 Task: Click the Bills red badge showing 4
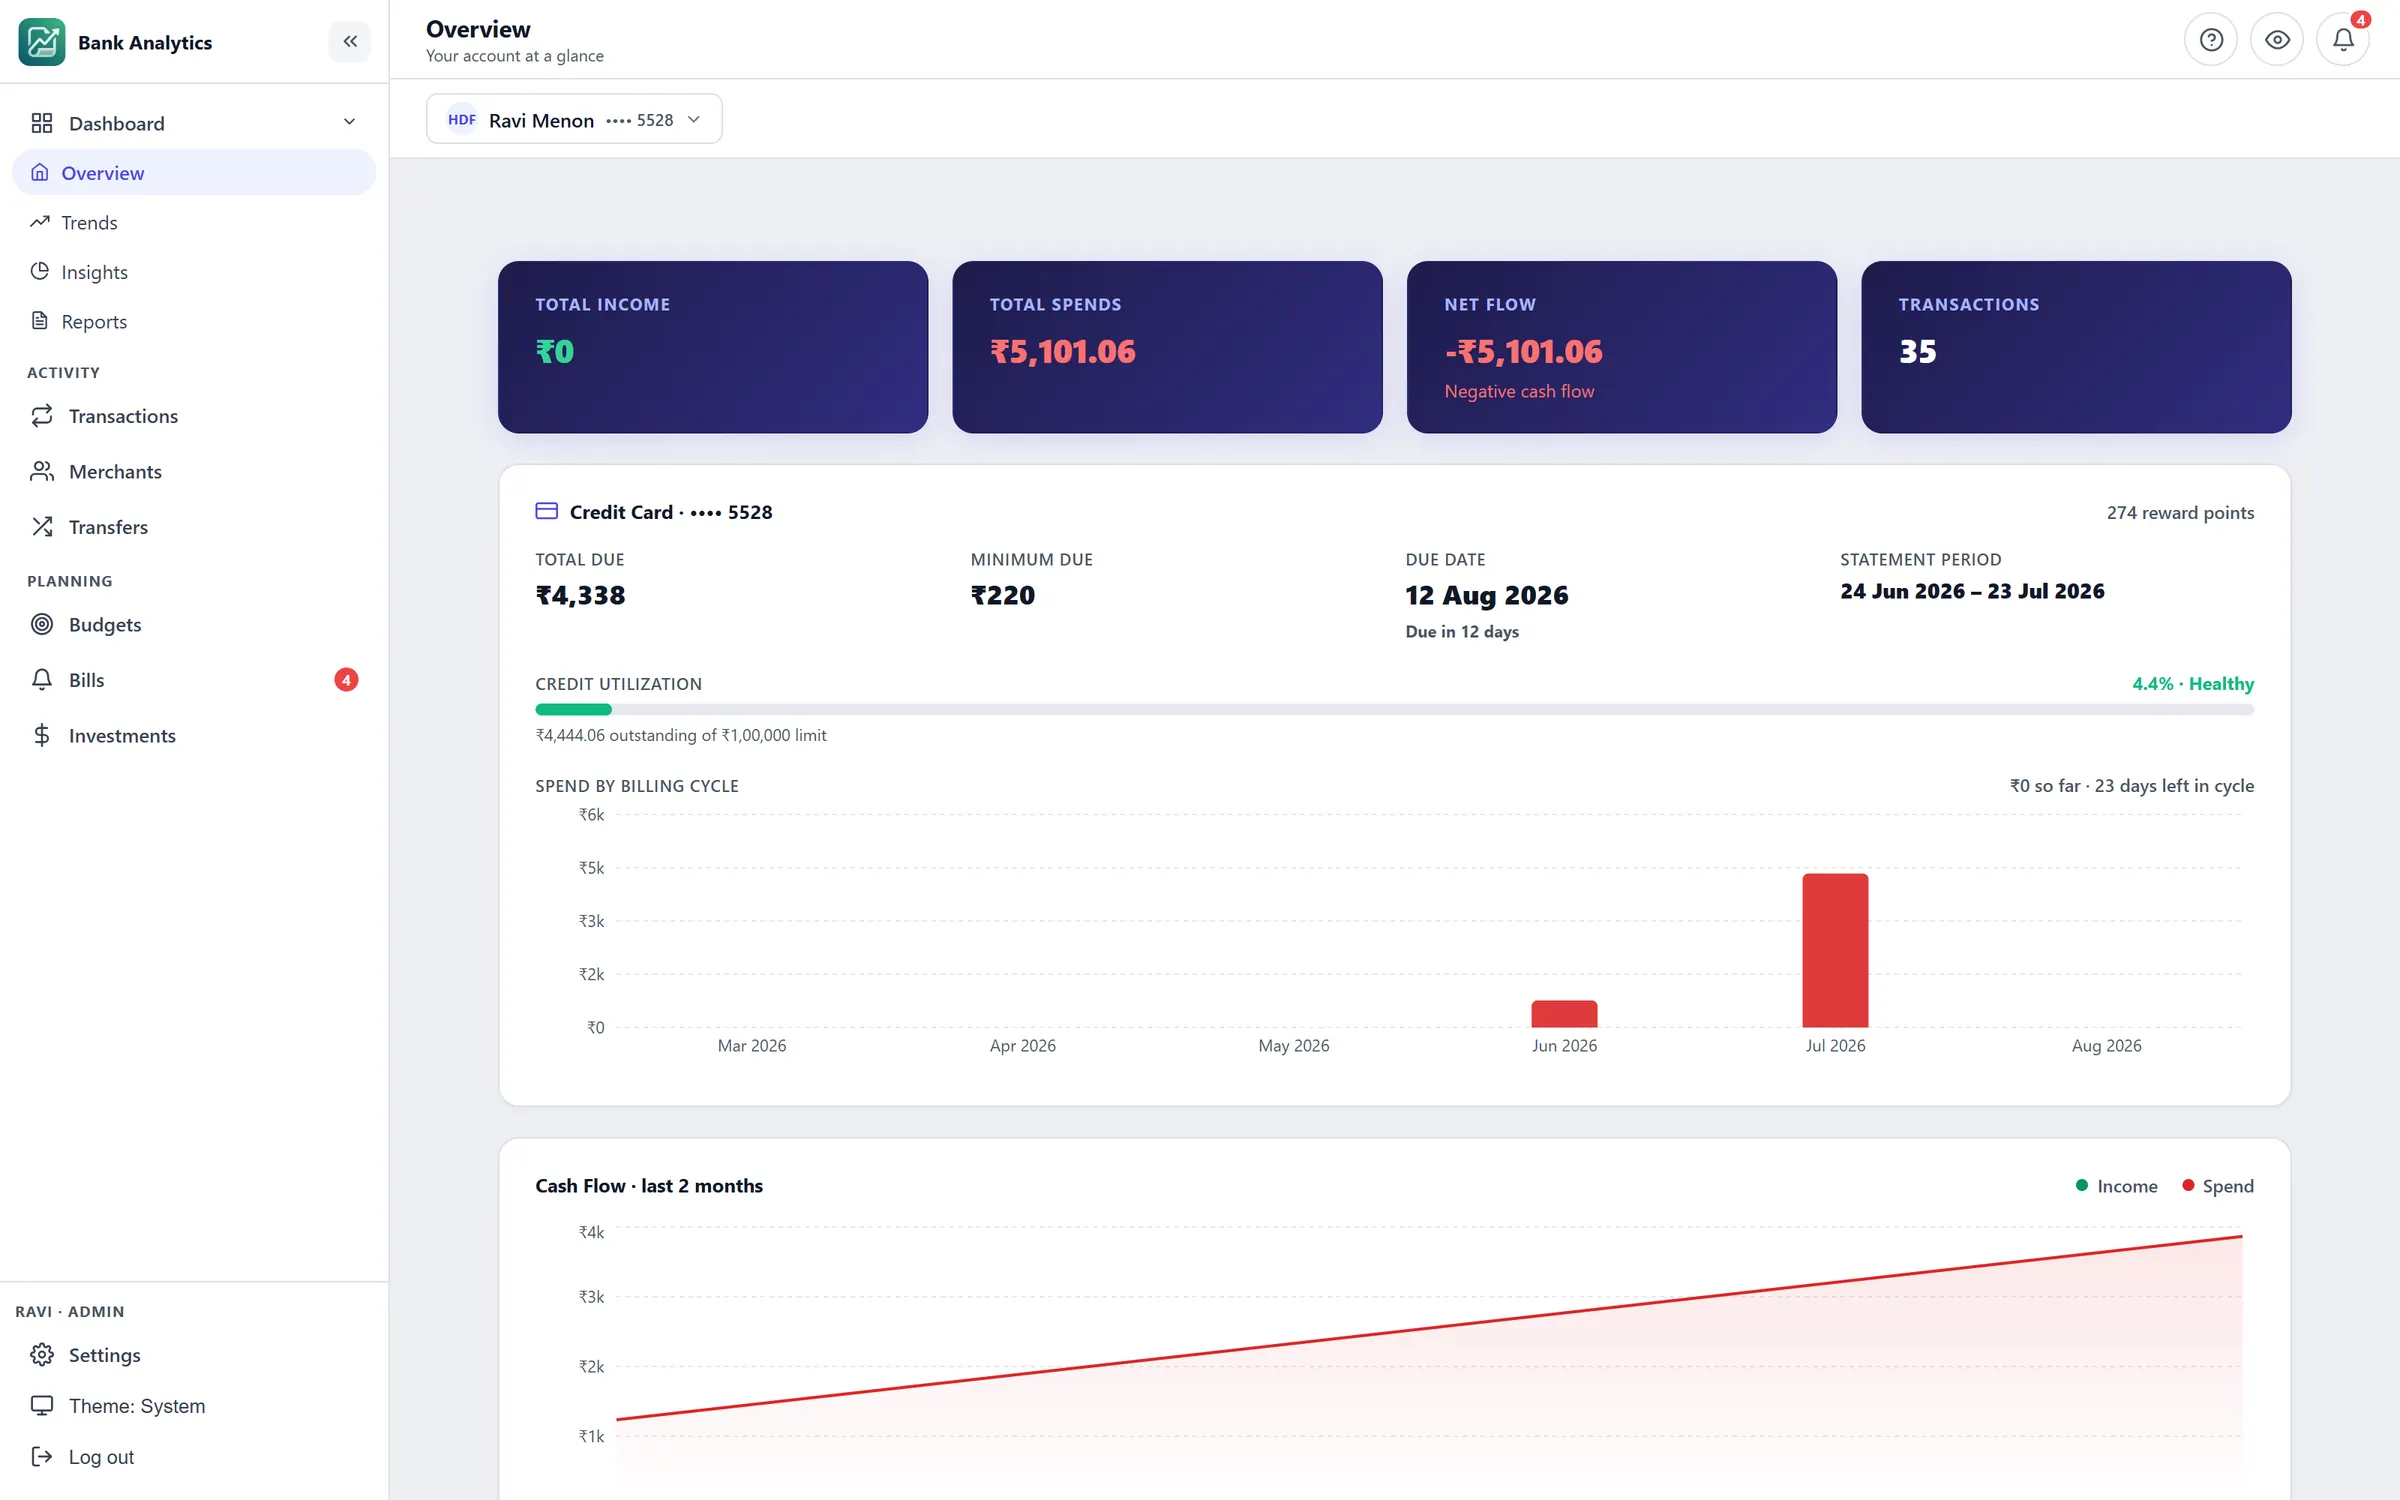(346, 680)
